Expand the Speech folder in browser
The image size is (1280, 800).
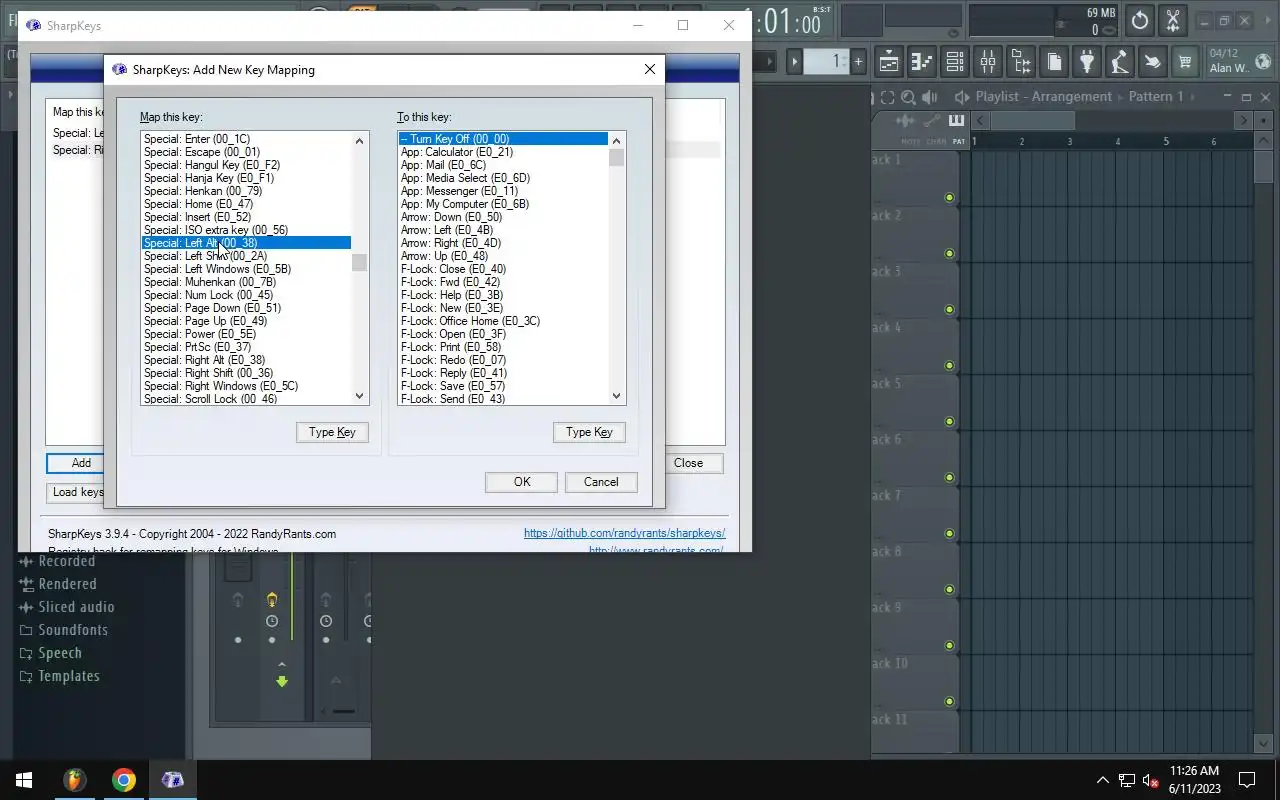(50, 653)
